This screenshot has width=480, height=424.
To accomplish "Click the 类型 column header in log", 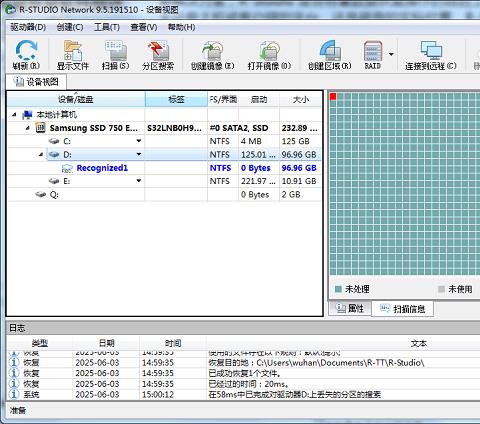I will pos(40,343).
